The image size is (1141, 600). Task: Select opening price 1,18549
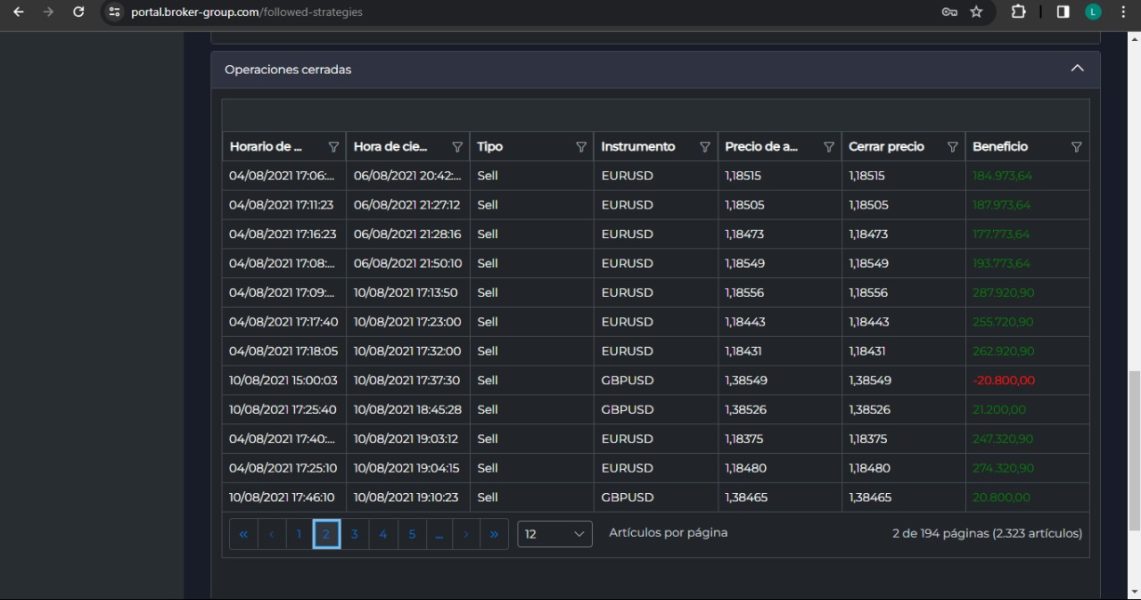click(745, 263)
